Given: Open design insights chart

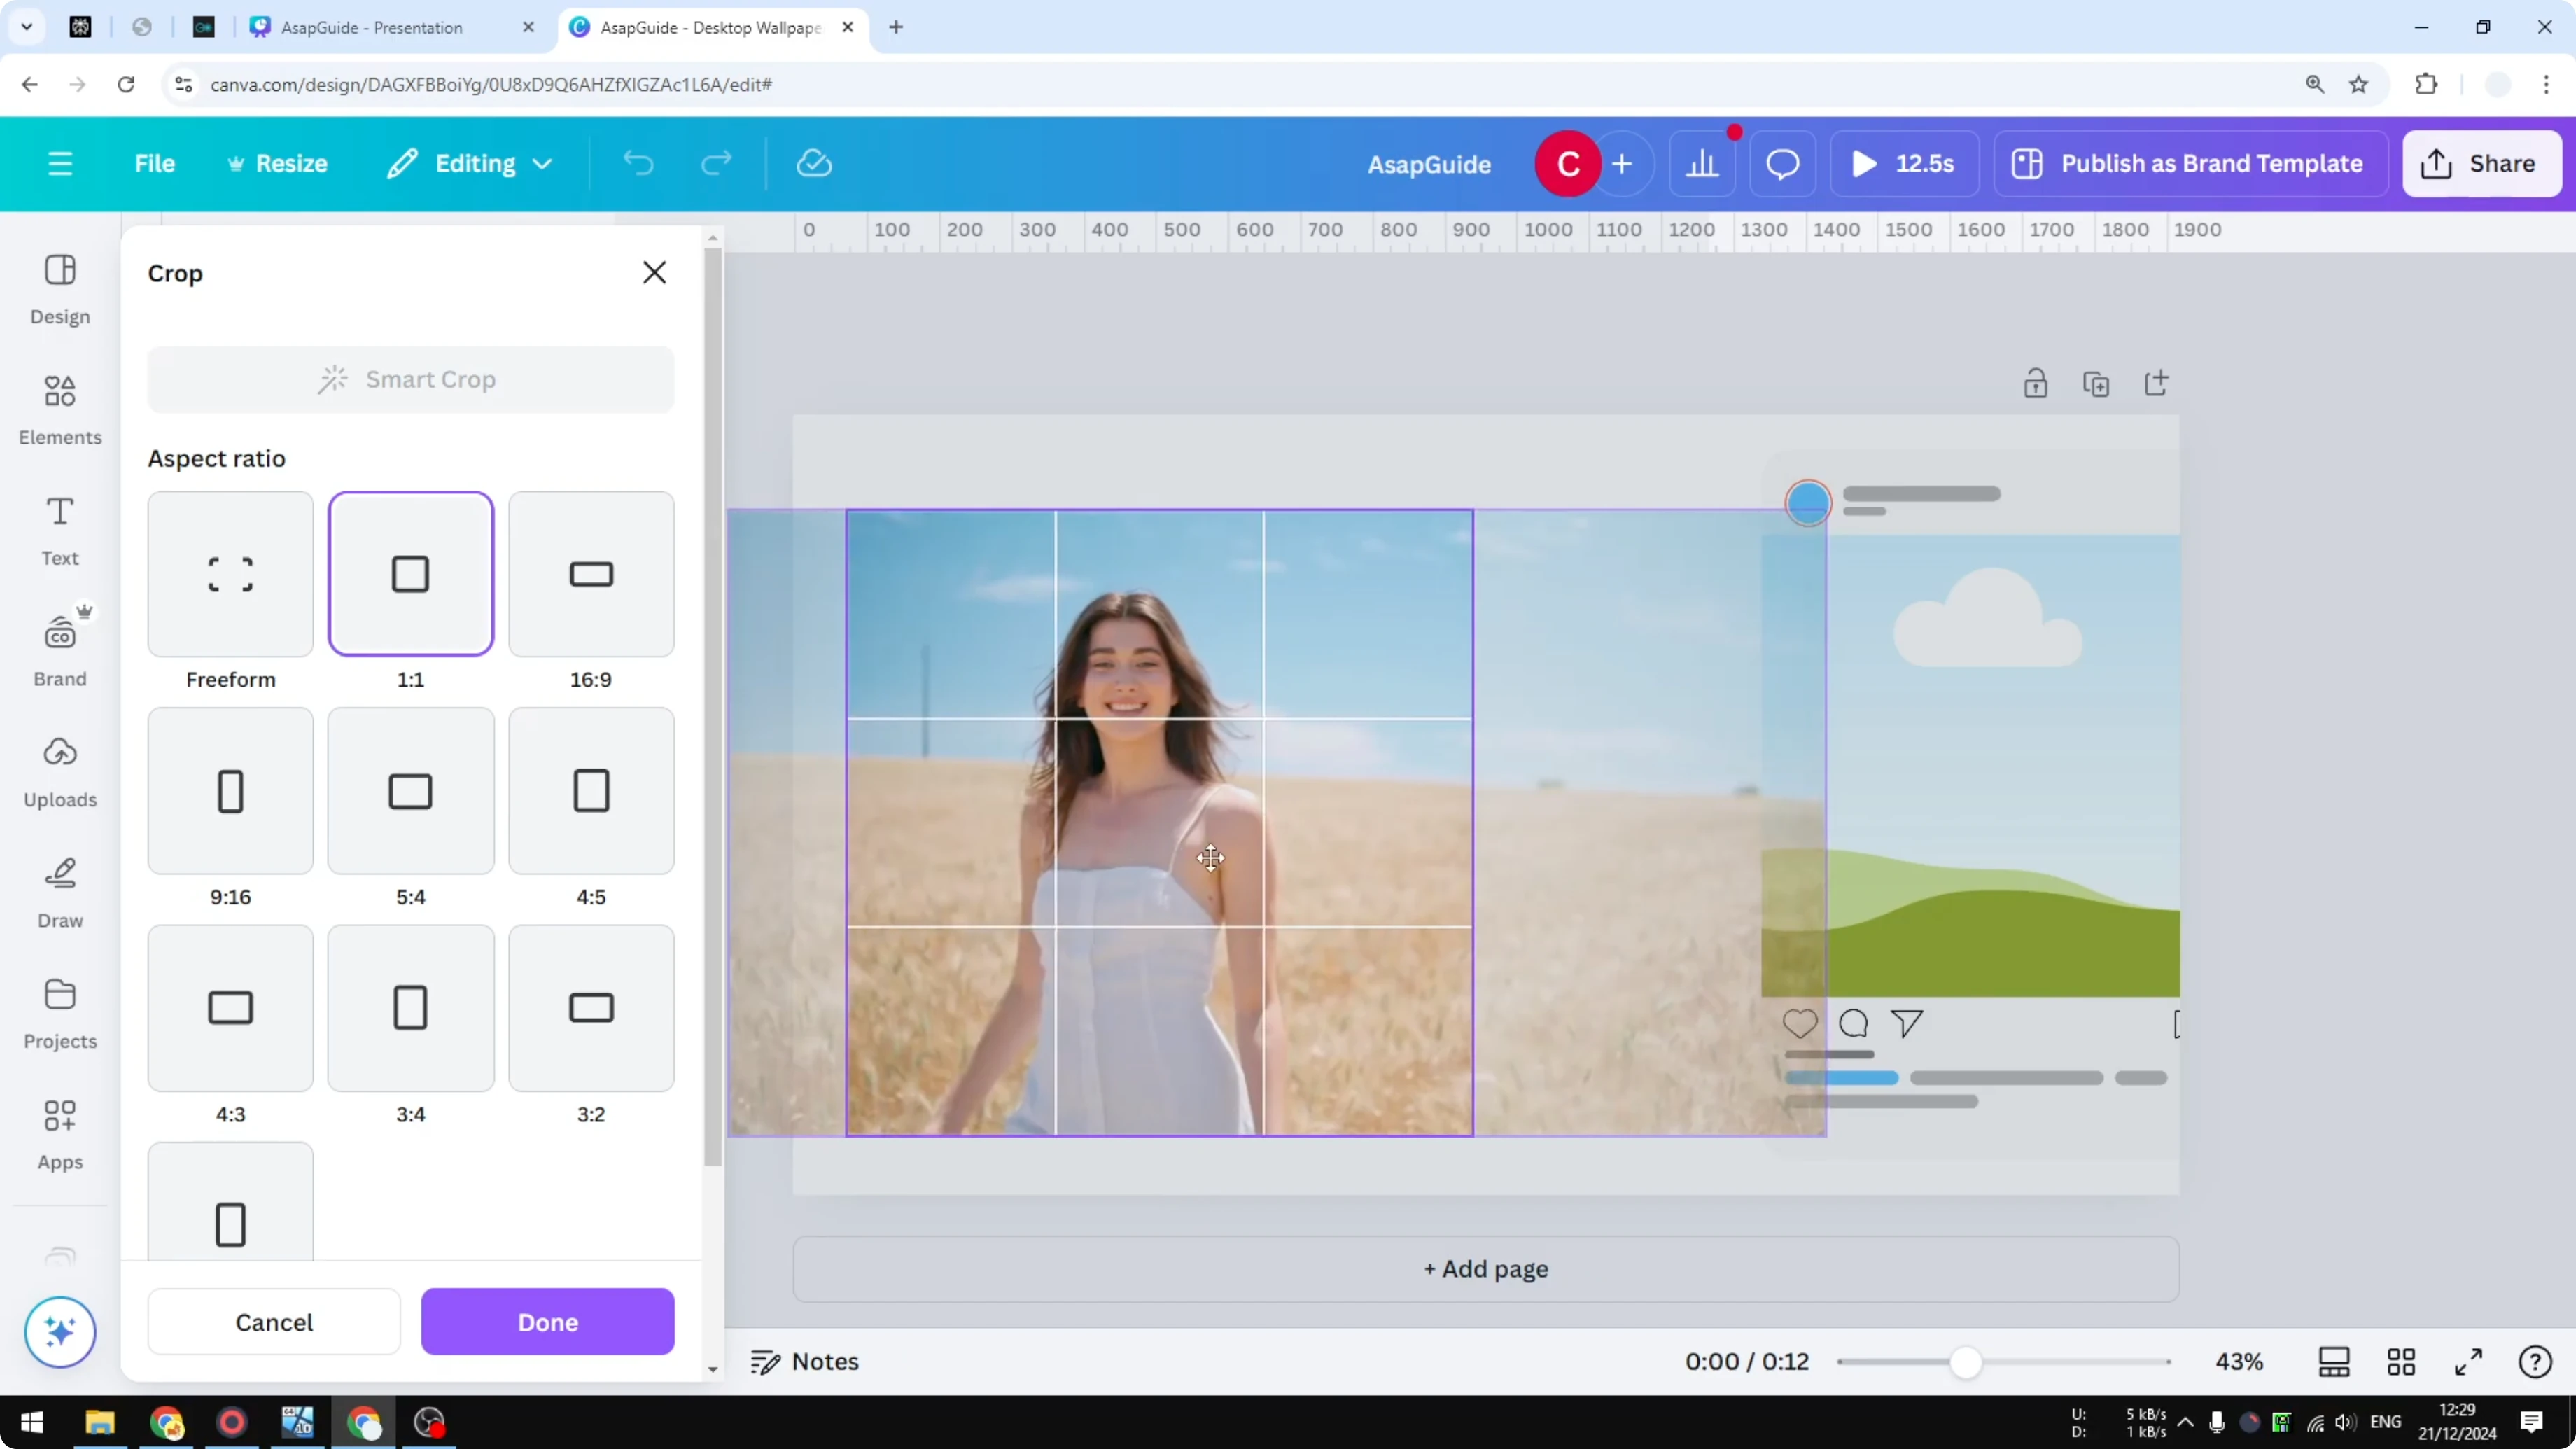Looking at the screenshot, I should click(1703, 163).
